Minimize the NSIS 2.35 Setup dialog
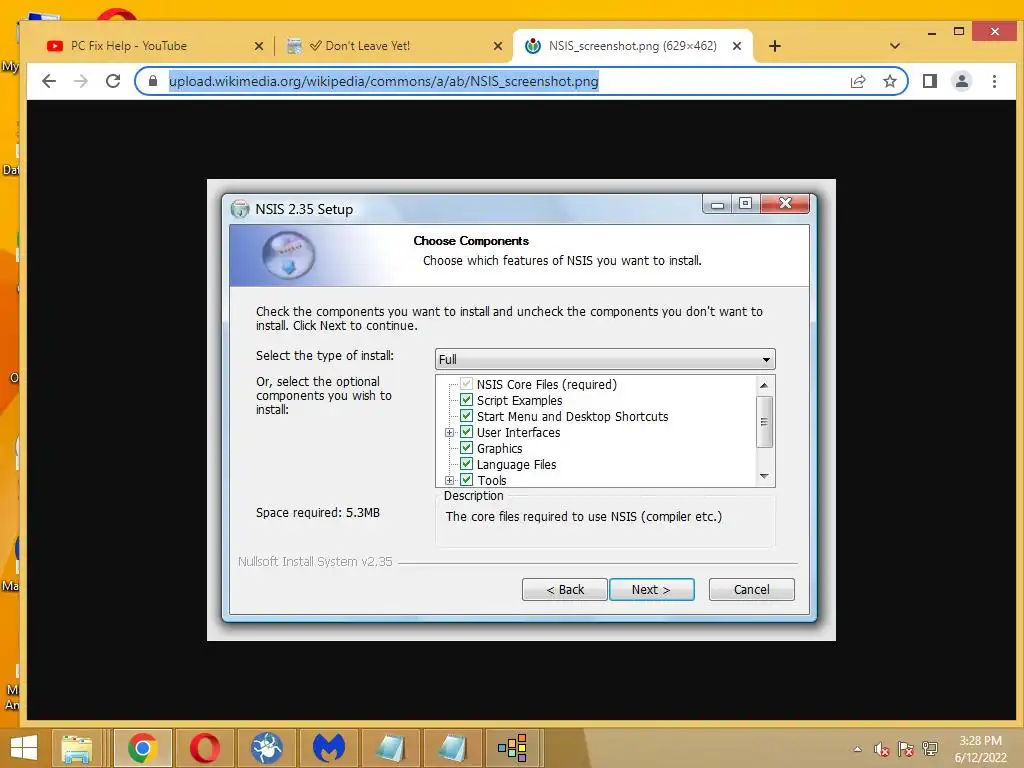Viewport: 1024px width, 768px height. pos(717,204)
